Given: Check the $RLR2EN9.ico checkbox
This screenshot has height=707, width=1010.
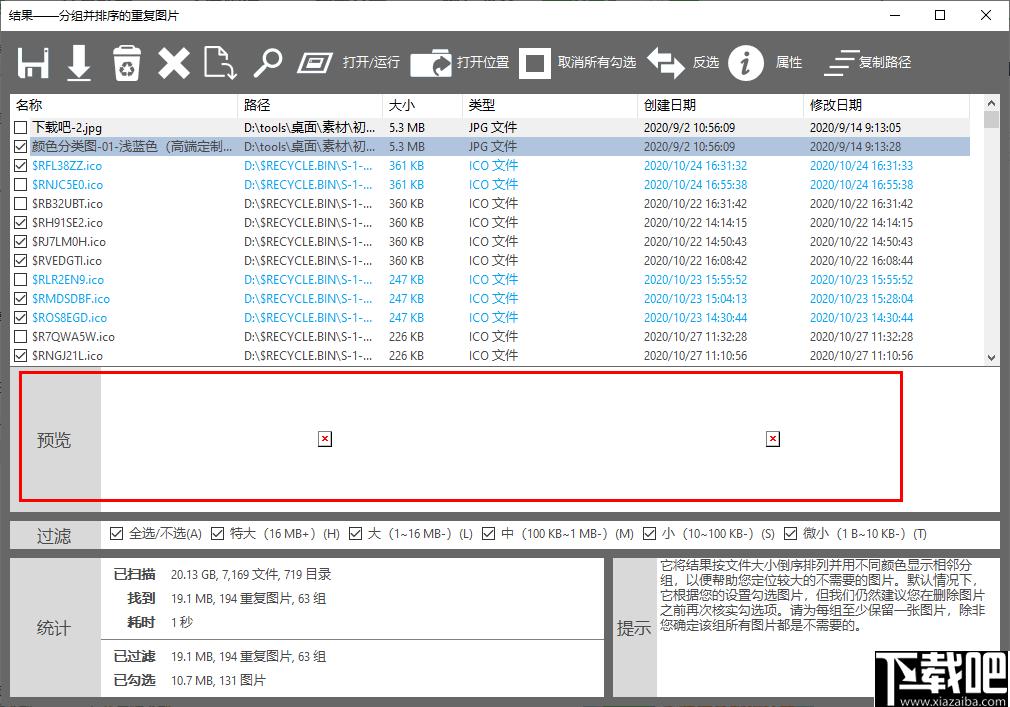Looking at the screenshot, I should (21, 279).
